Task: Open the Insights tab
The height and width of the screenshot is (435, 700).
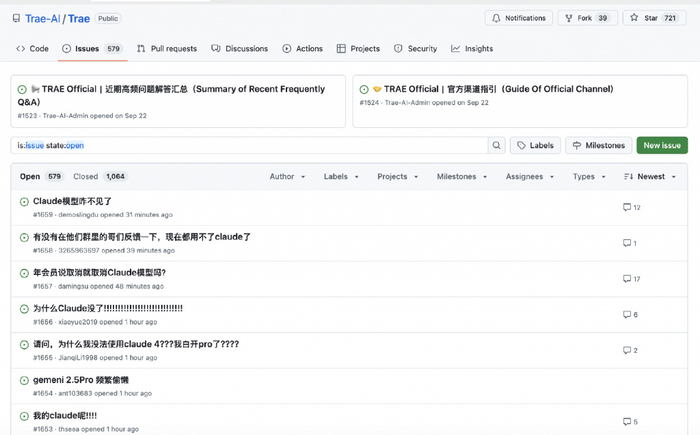Action: point(472,48)
